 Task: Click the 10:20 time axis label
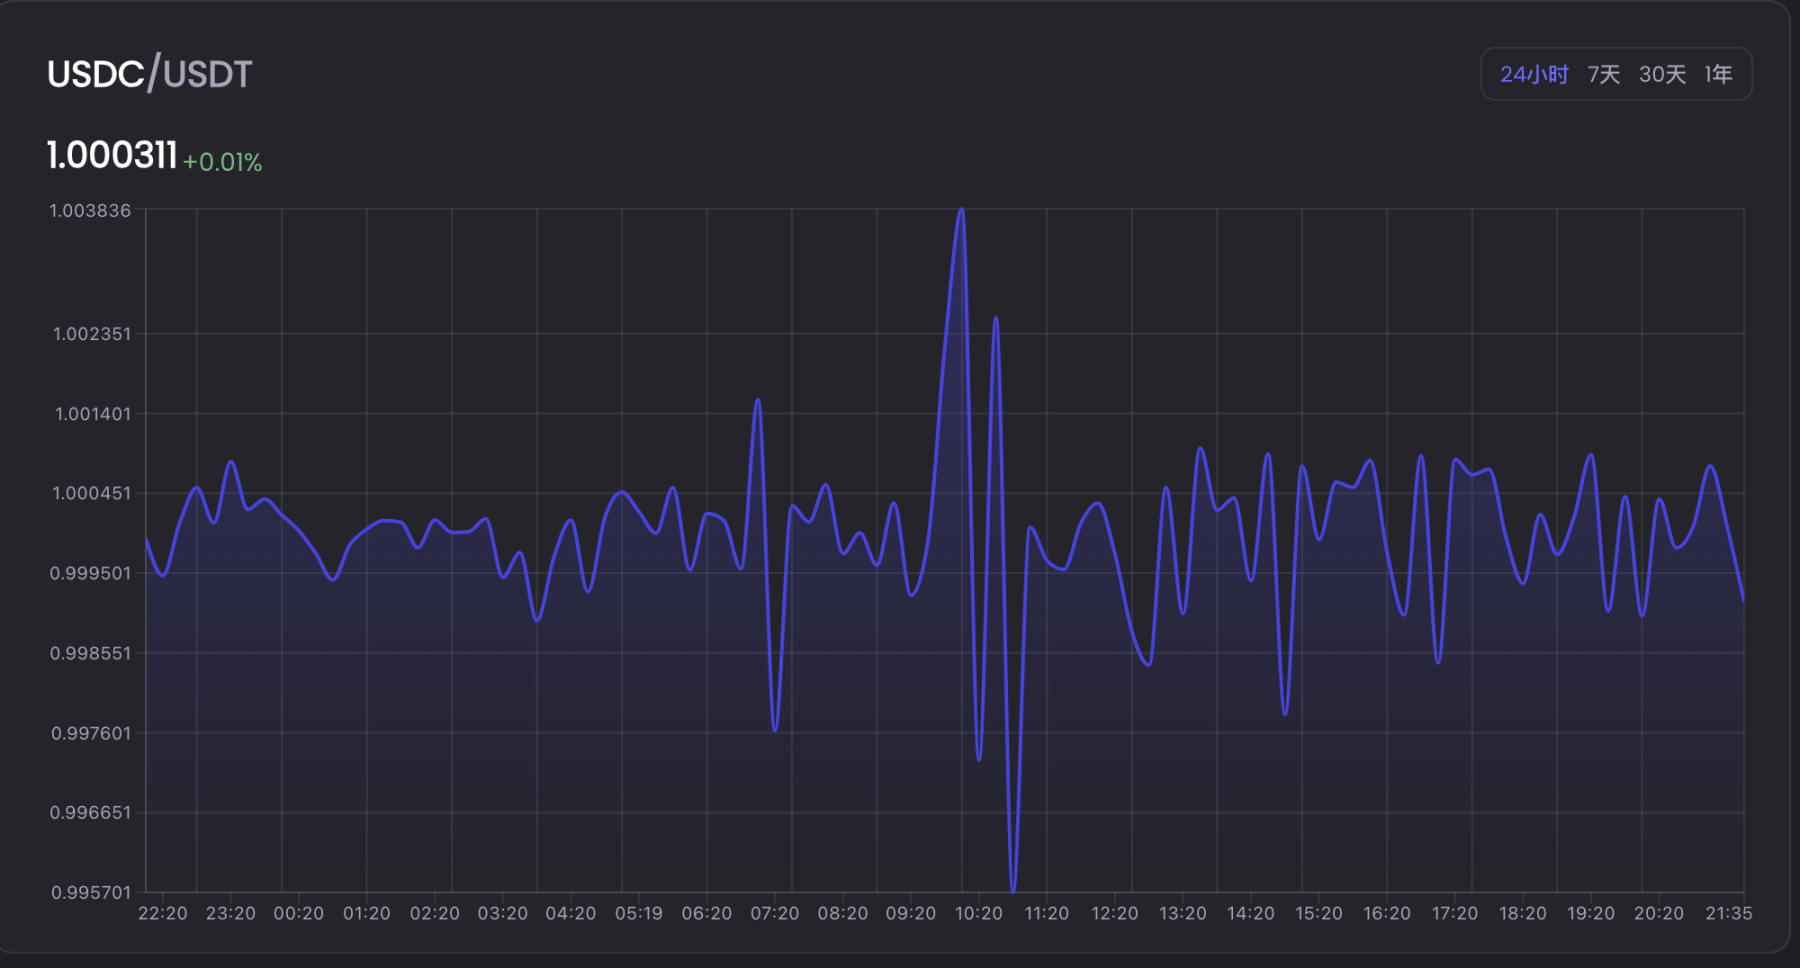978,914
